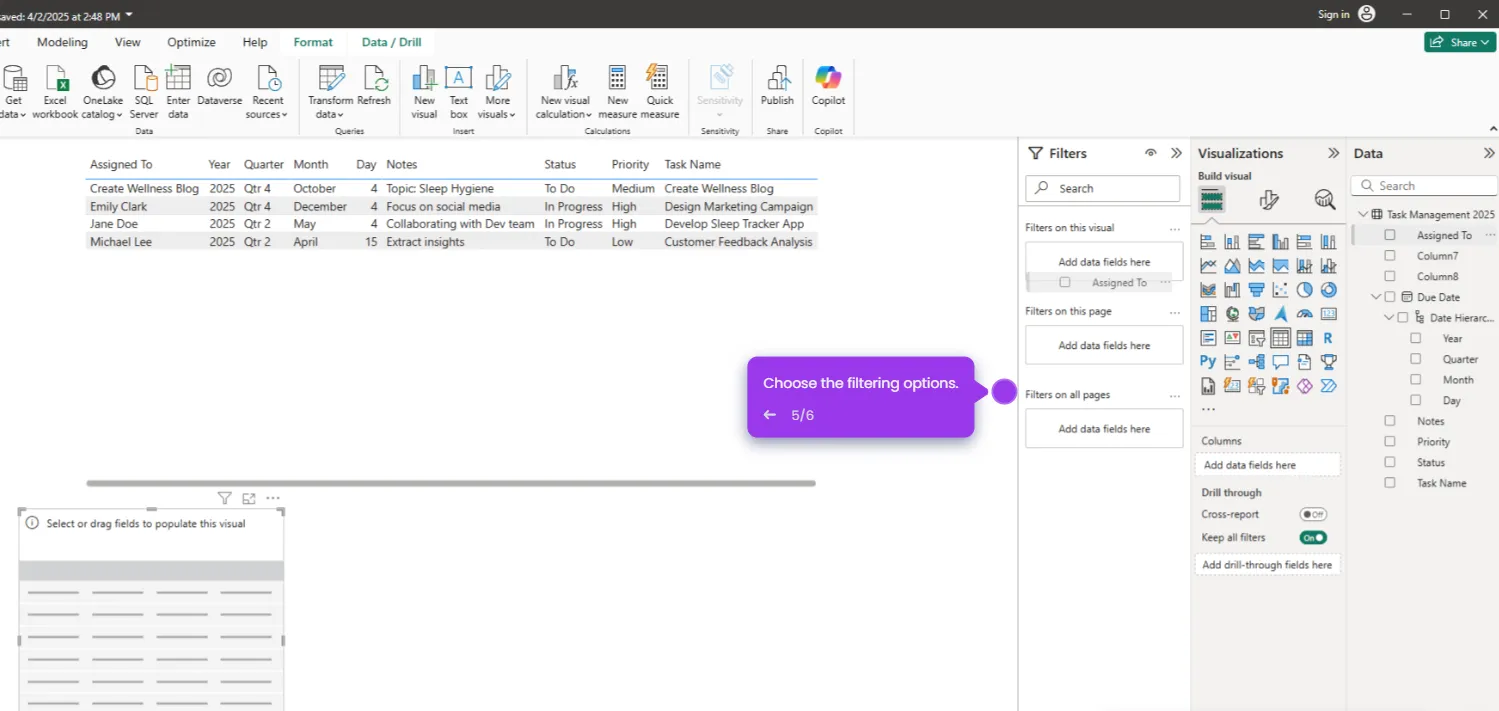Viewport: 1499px width, 711px height.
Task: Open the Optimize tab
Action: [191, 42]
